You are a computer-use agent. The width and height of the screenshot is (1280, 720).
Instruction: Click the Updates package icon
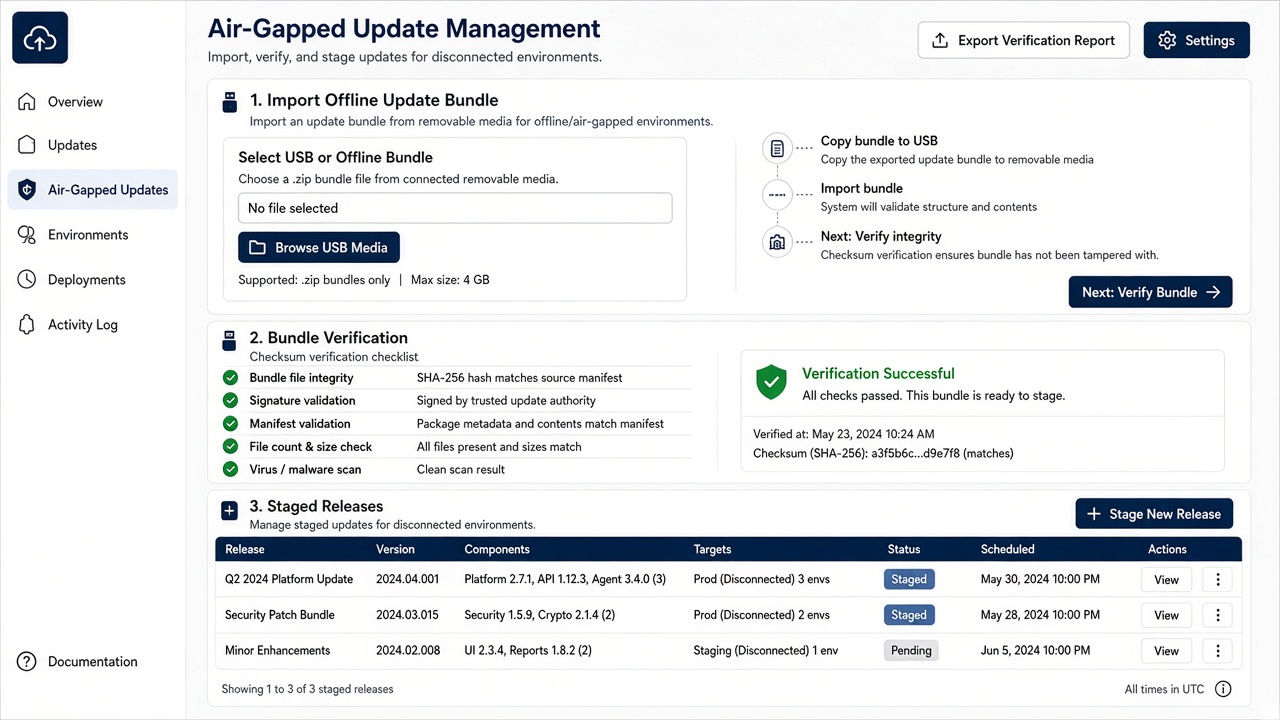pos(27,145)
